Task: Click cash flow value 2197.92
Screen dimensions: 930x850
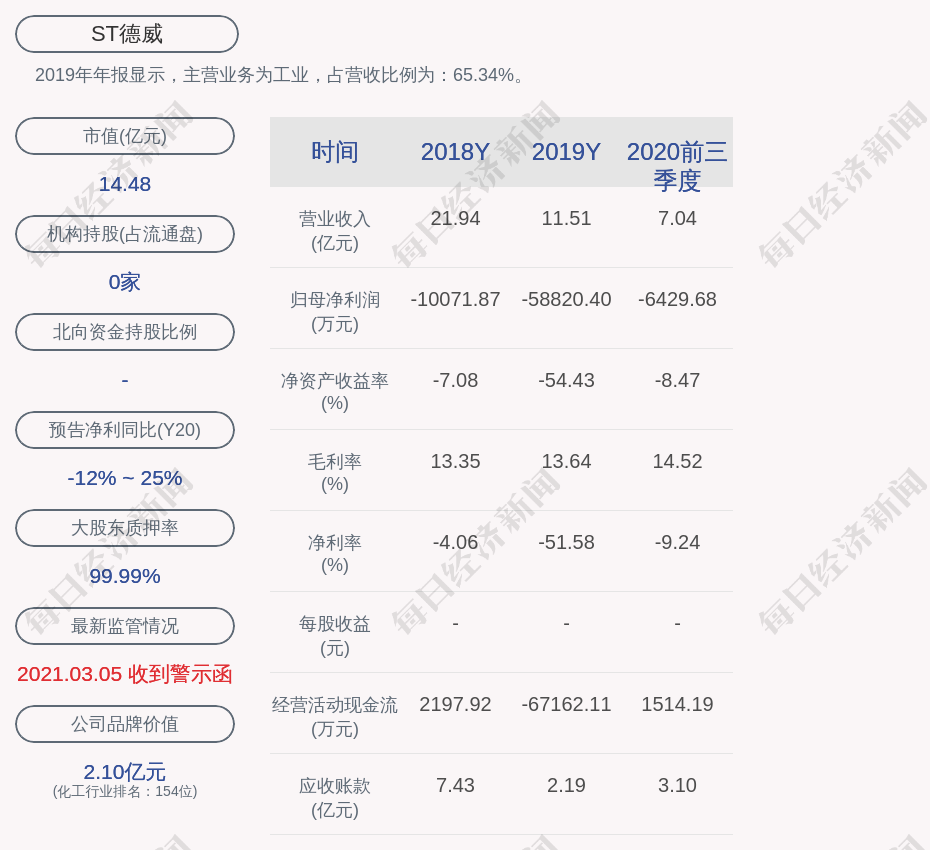Action: [x=456, y=705]
